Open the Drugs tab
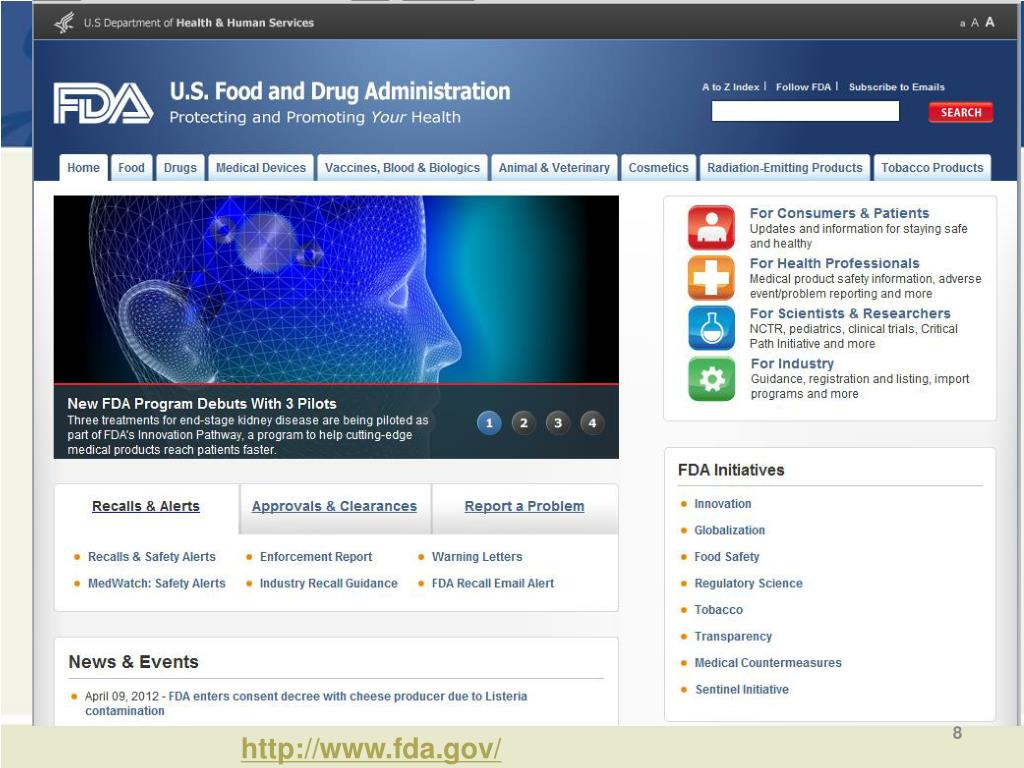The height and width of the screenshot is (768, 1024). (x=180, y=168)
